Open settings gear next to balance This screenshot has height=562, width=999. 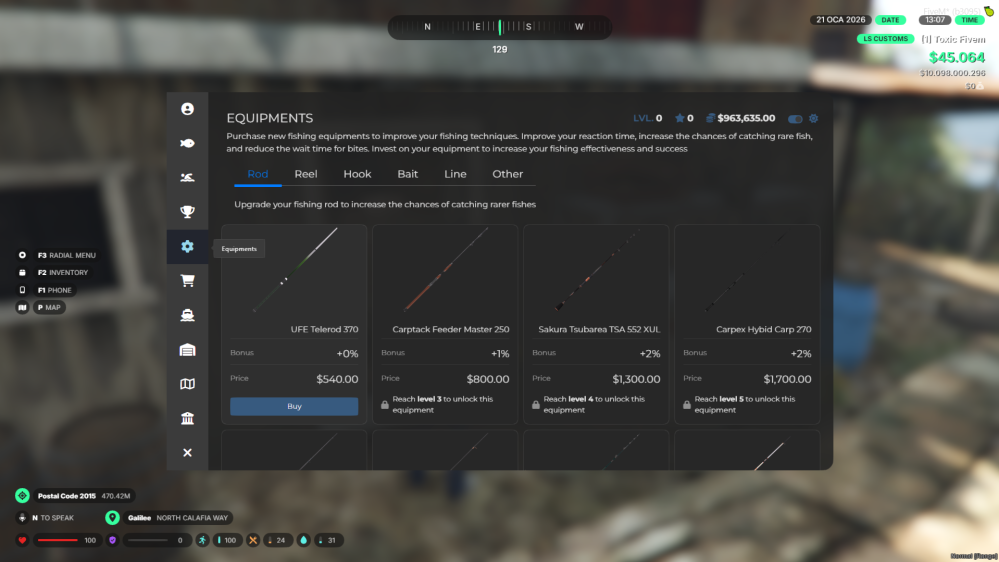click(813, 118)
